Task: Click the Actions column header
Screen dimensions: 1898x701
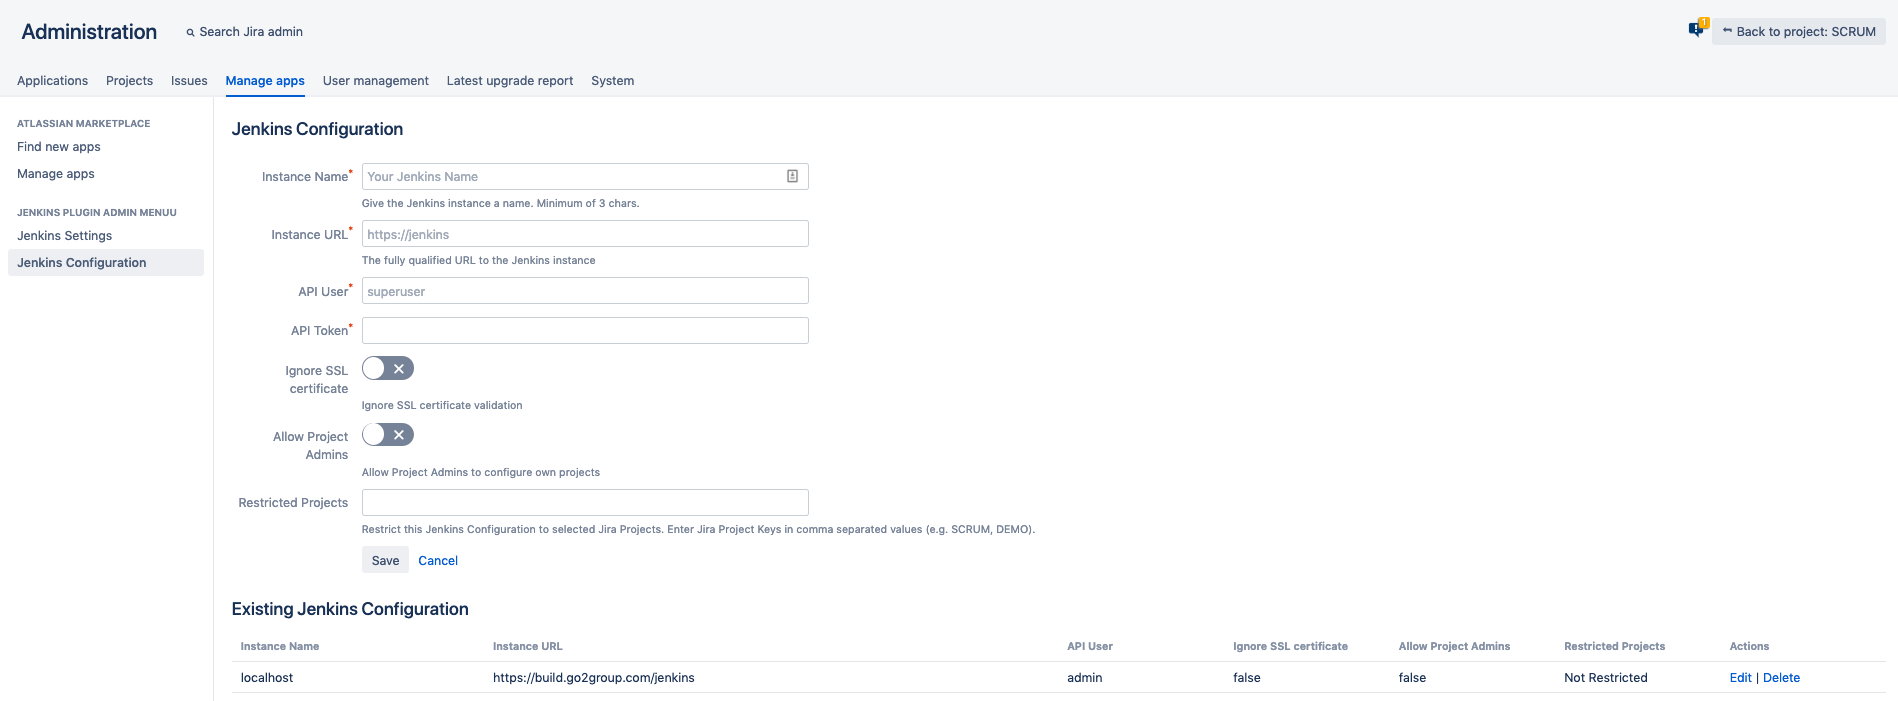Action: [x=1749, y=647]
